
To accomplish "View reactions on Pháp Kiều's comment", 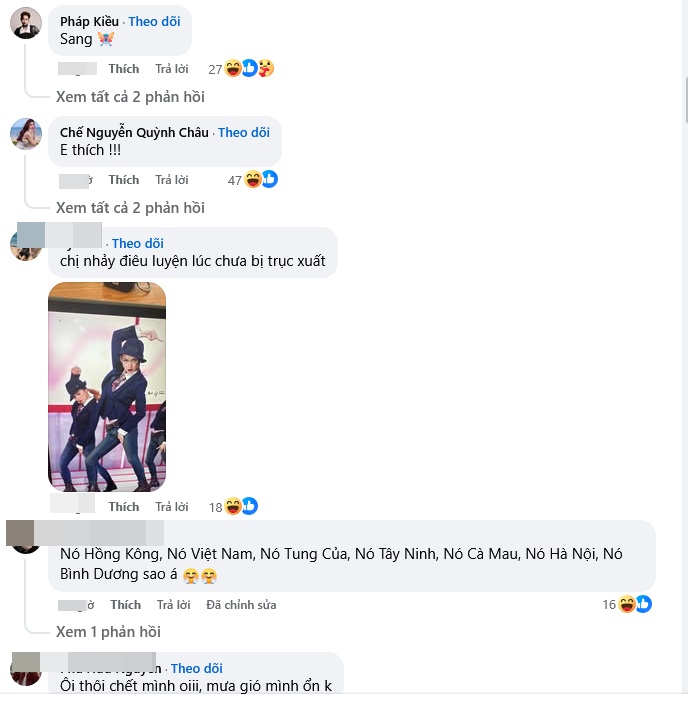I will tap(241, 69).
